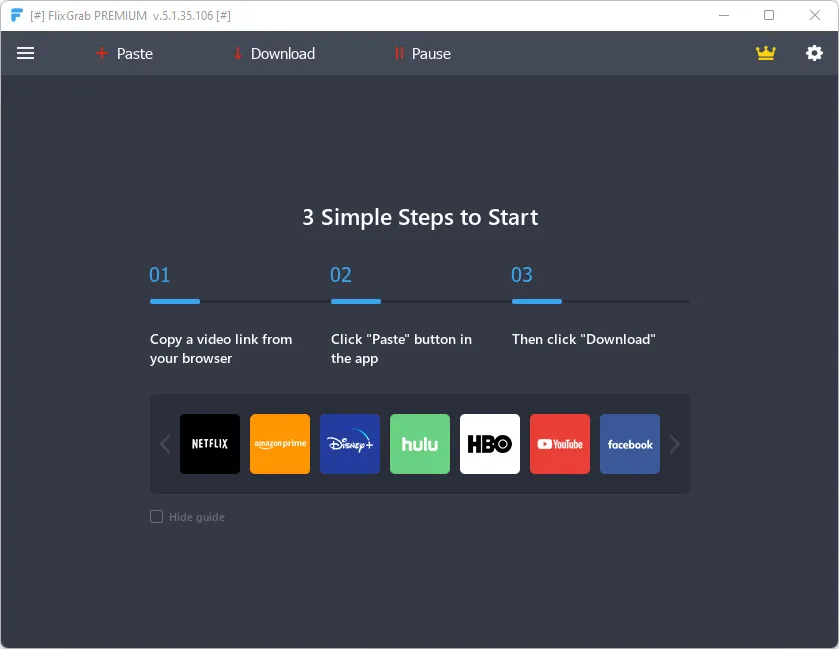Click the Download button in the toolbar
839x649 pixels.
(x=274, y=54)
